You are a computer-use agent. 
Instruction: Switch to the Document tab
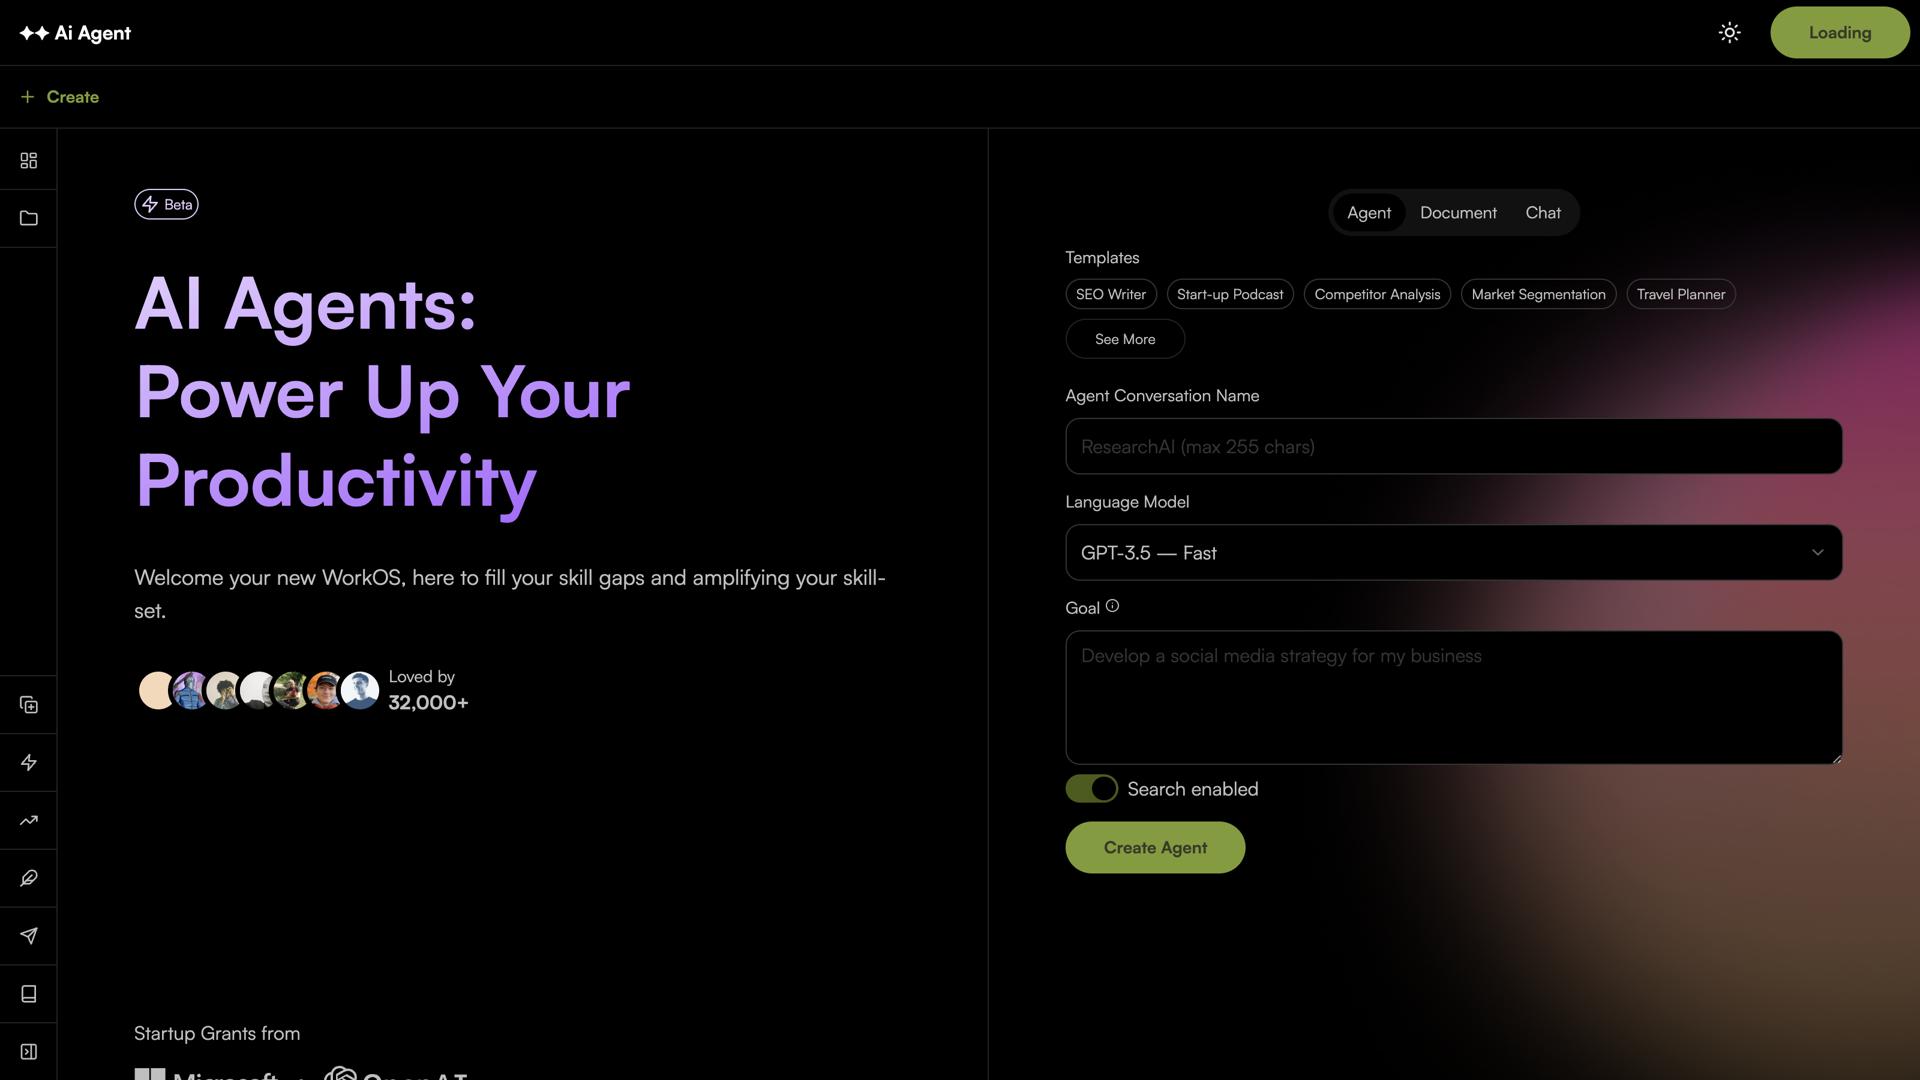[x=1458, y=213]
